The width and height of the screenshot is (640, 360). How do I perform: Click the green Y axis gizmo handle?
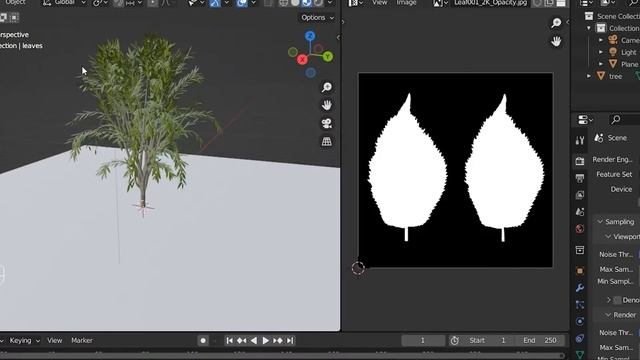tap(327, 56)
